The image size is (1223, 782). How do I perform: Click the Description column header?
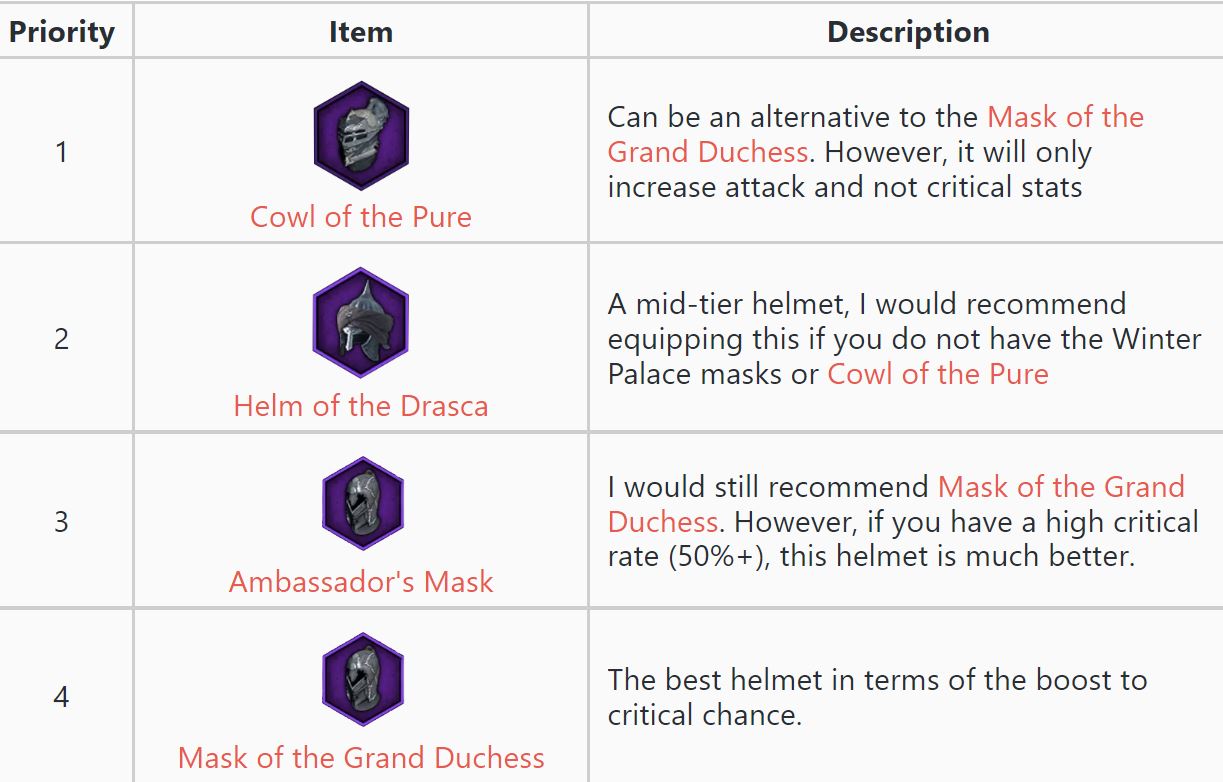pos(908,32)
